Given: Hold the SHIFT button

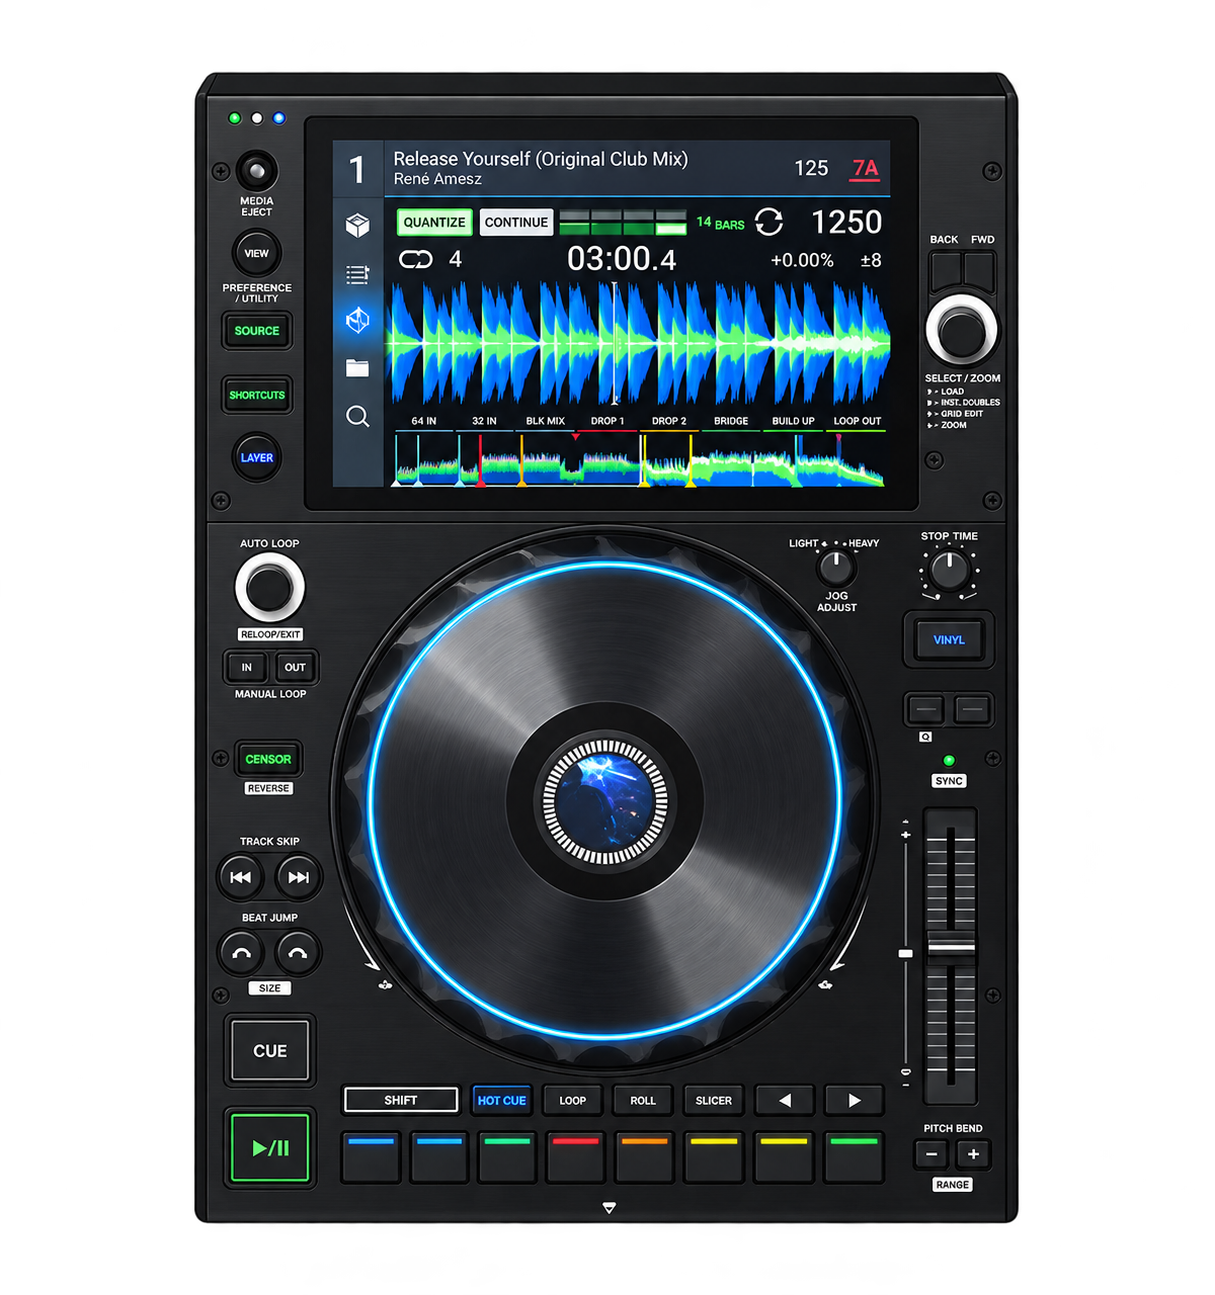Looking at the screenshot, I should pyautogui.click(x=401, y=1100).
